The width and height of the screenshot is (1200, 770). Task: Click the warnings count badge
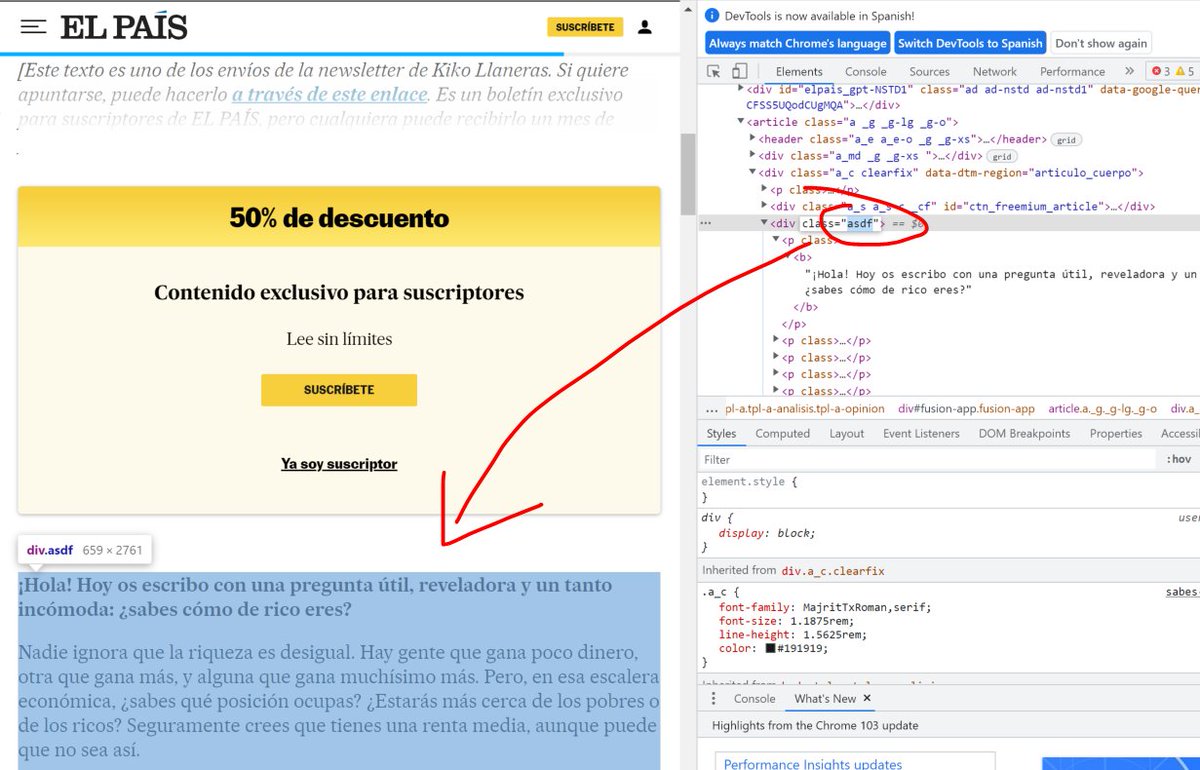click(x=1185, y=71)
